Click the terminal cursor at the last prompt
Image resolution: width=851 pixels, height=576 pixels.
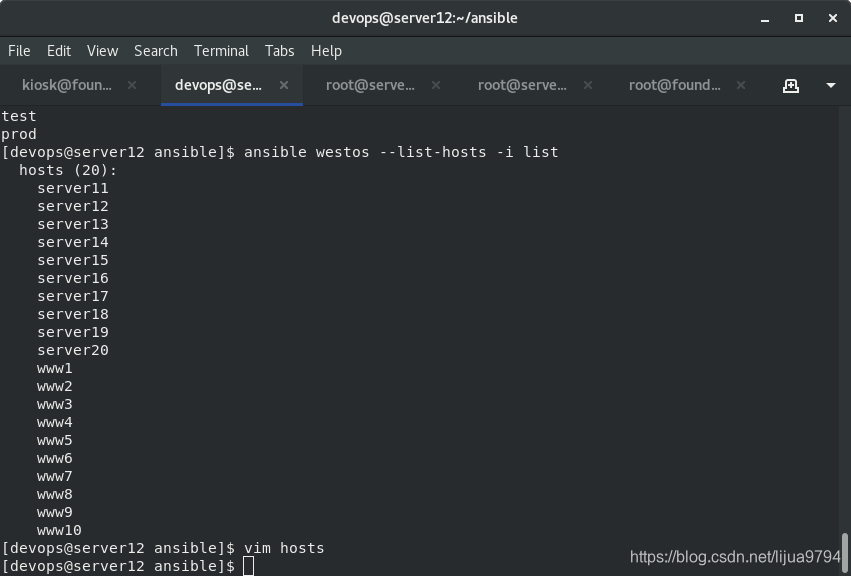click(249, 566)
